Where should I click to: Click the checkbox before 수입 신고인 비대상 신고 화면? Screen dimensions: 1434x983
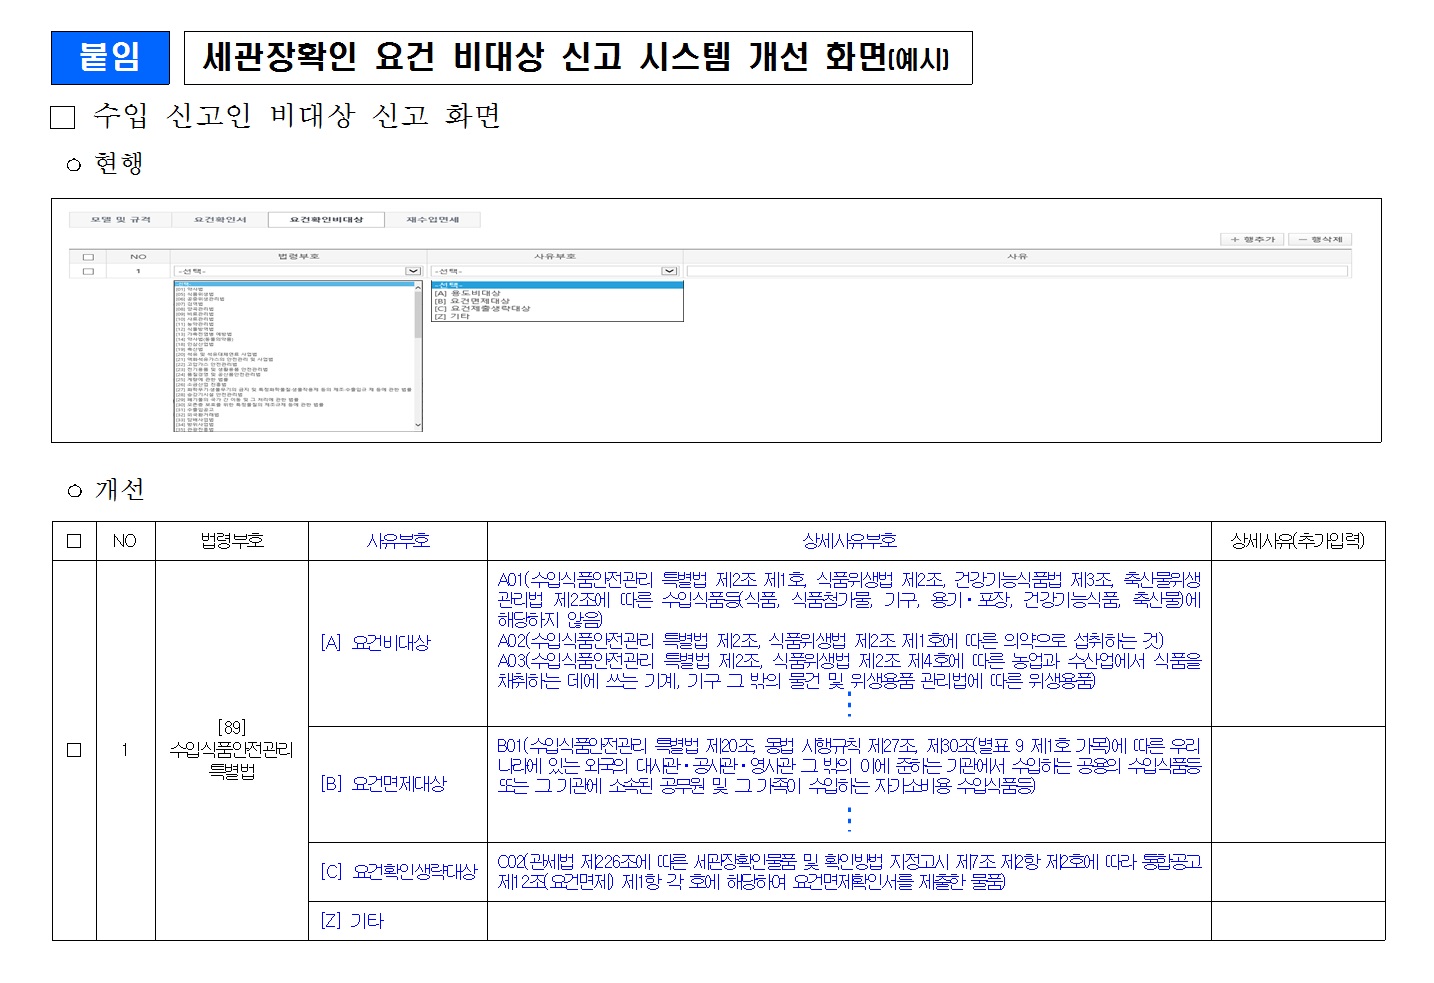point(62,118)
